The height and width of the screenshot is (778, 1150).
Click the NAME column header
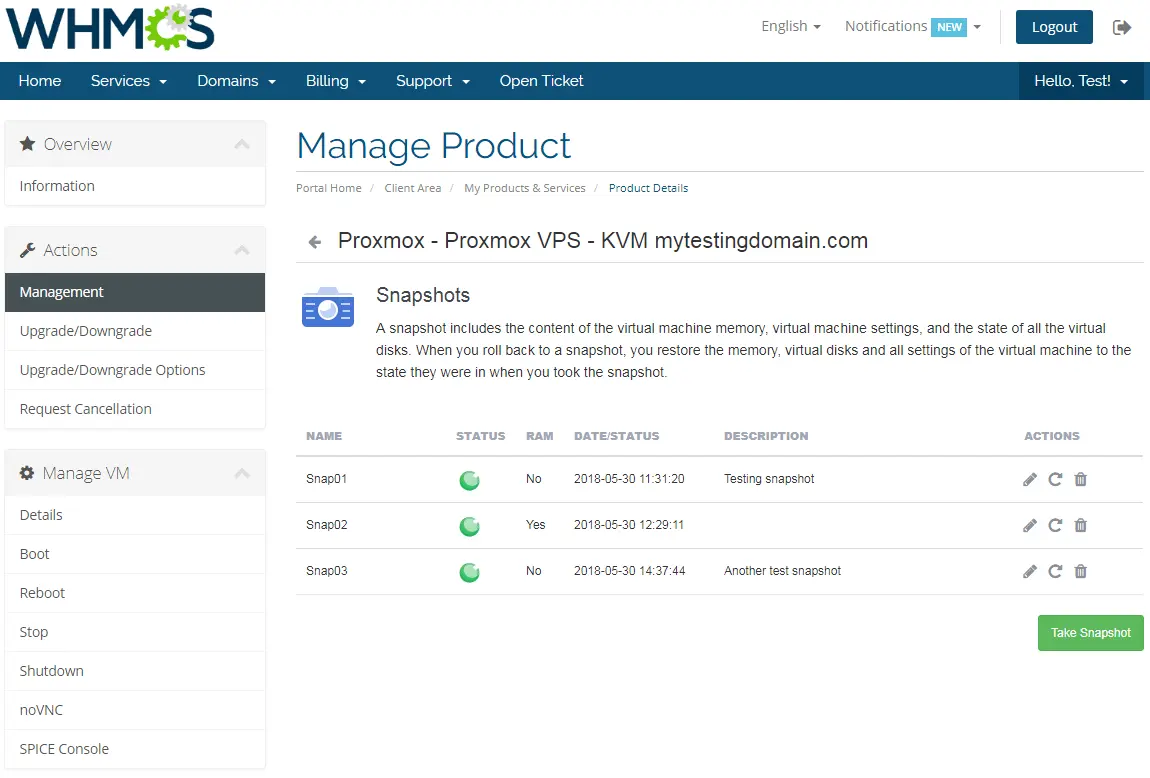pos(324,436)
